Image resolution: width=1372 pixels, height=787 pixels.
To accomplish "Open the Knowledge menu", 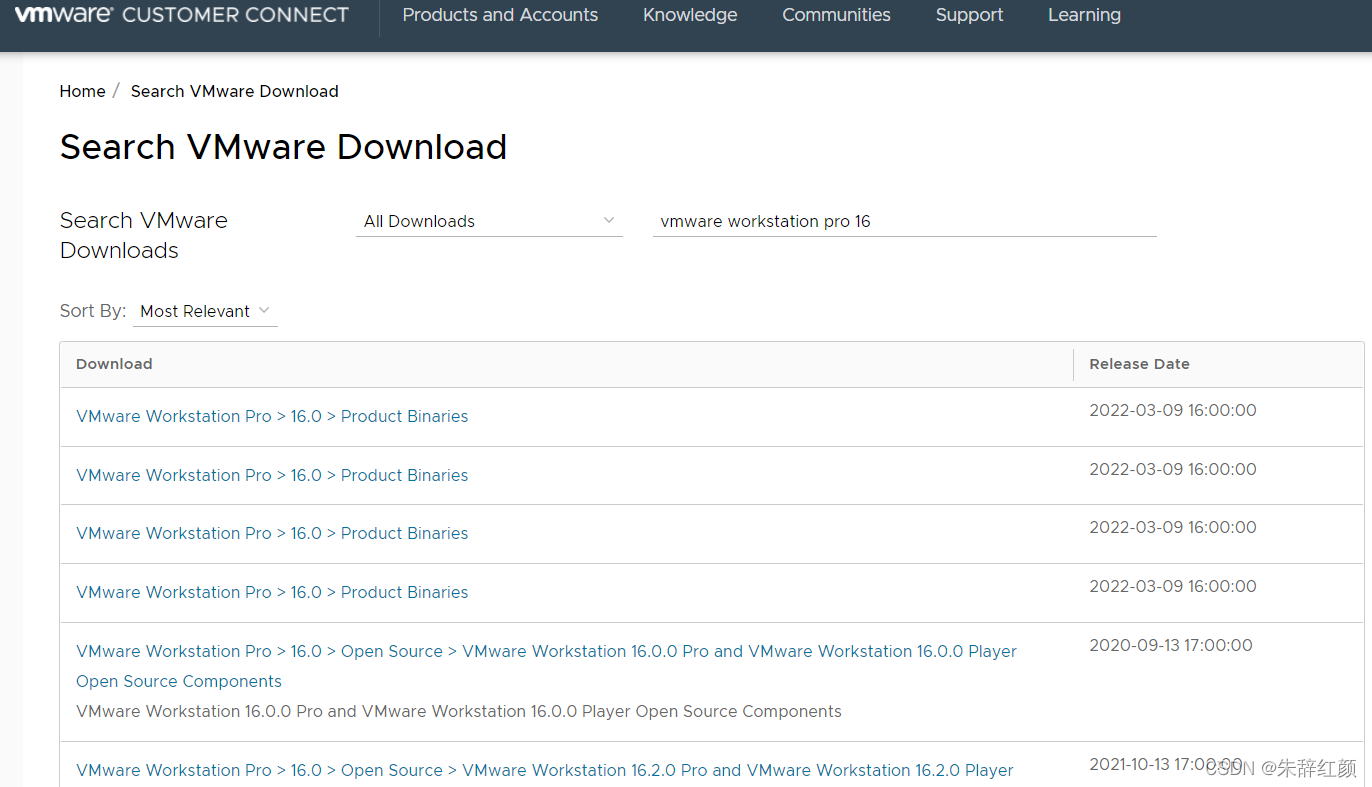I will point(690,15).
